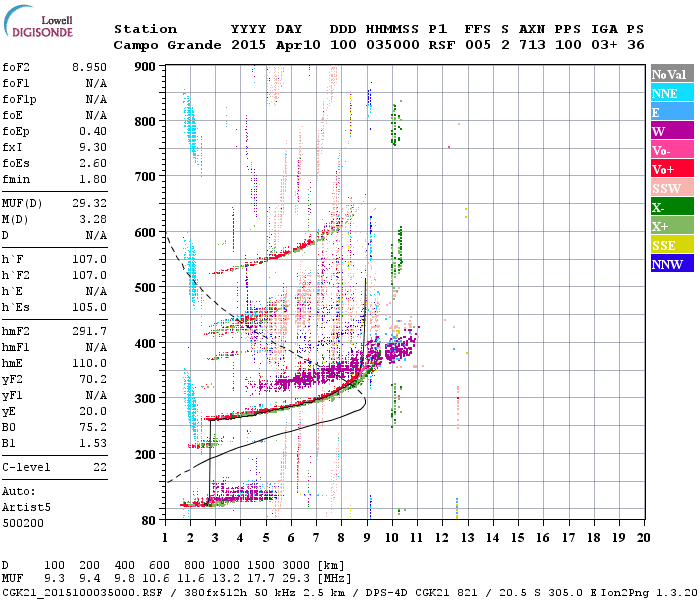
Task: Click the 713 value under AXN
Action: click(x=532, y=45)
